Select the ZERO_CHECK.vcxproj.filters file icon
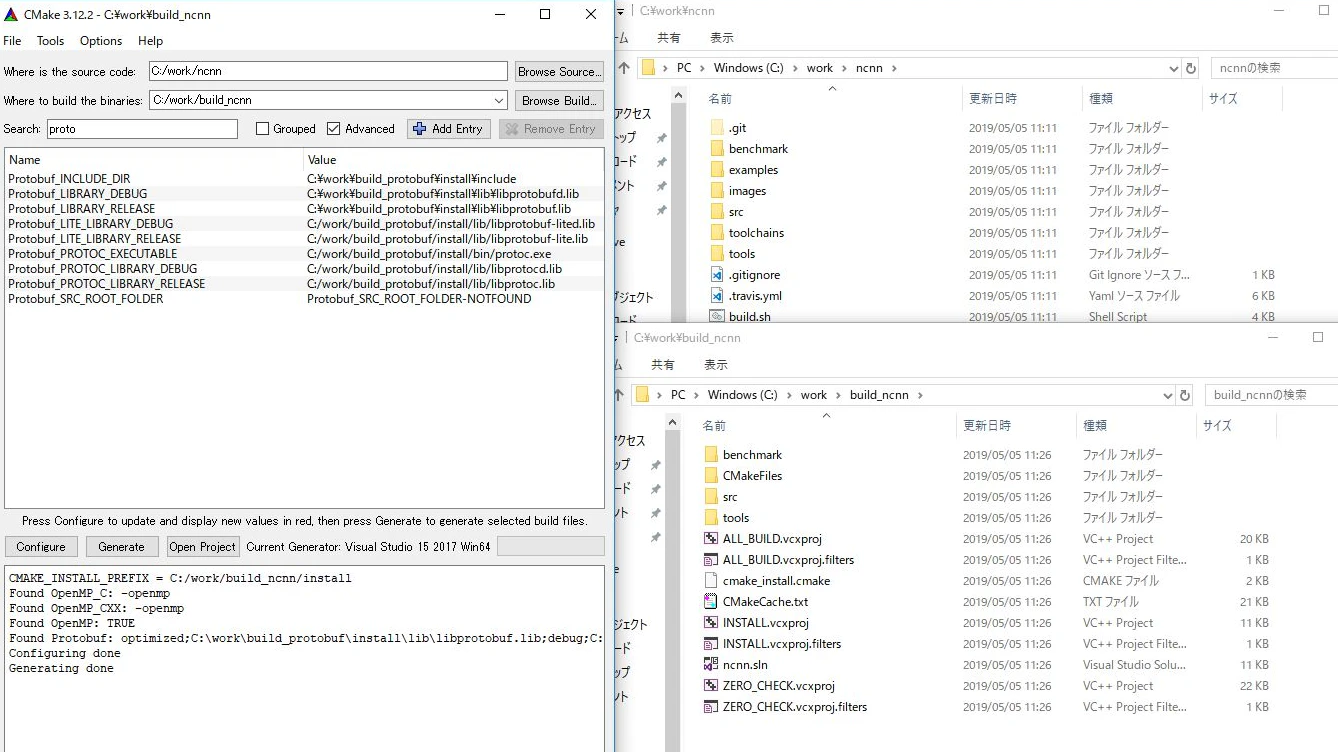Screen dimensions: 1338x752 coord(710,707)
